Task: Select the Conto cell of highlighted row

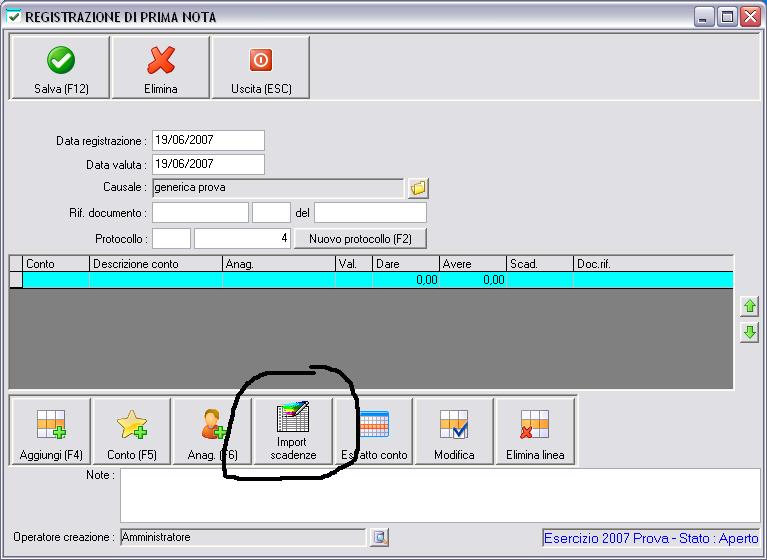Action: point(56,280)
